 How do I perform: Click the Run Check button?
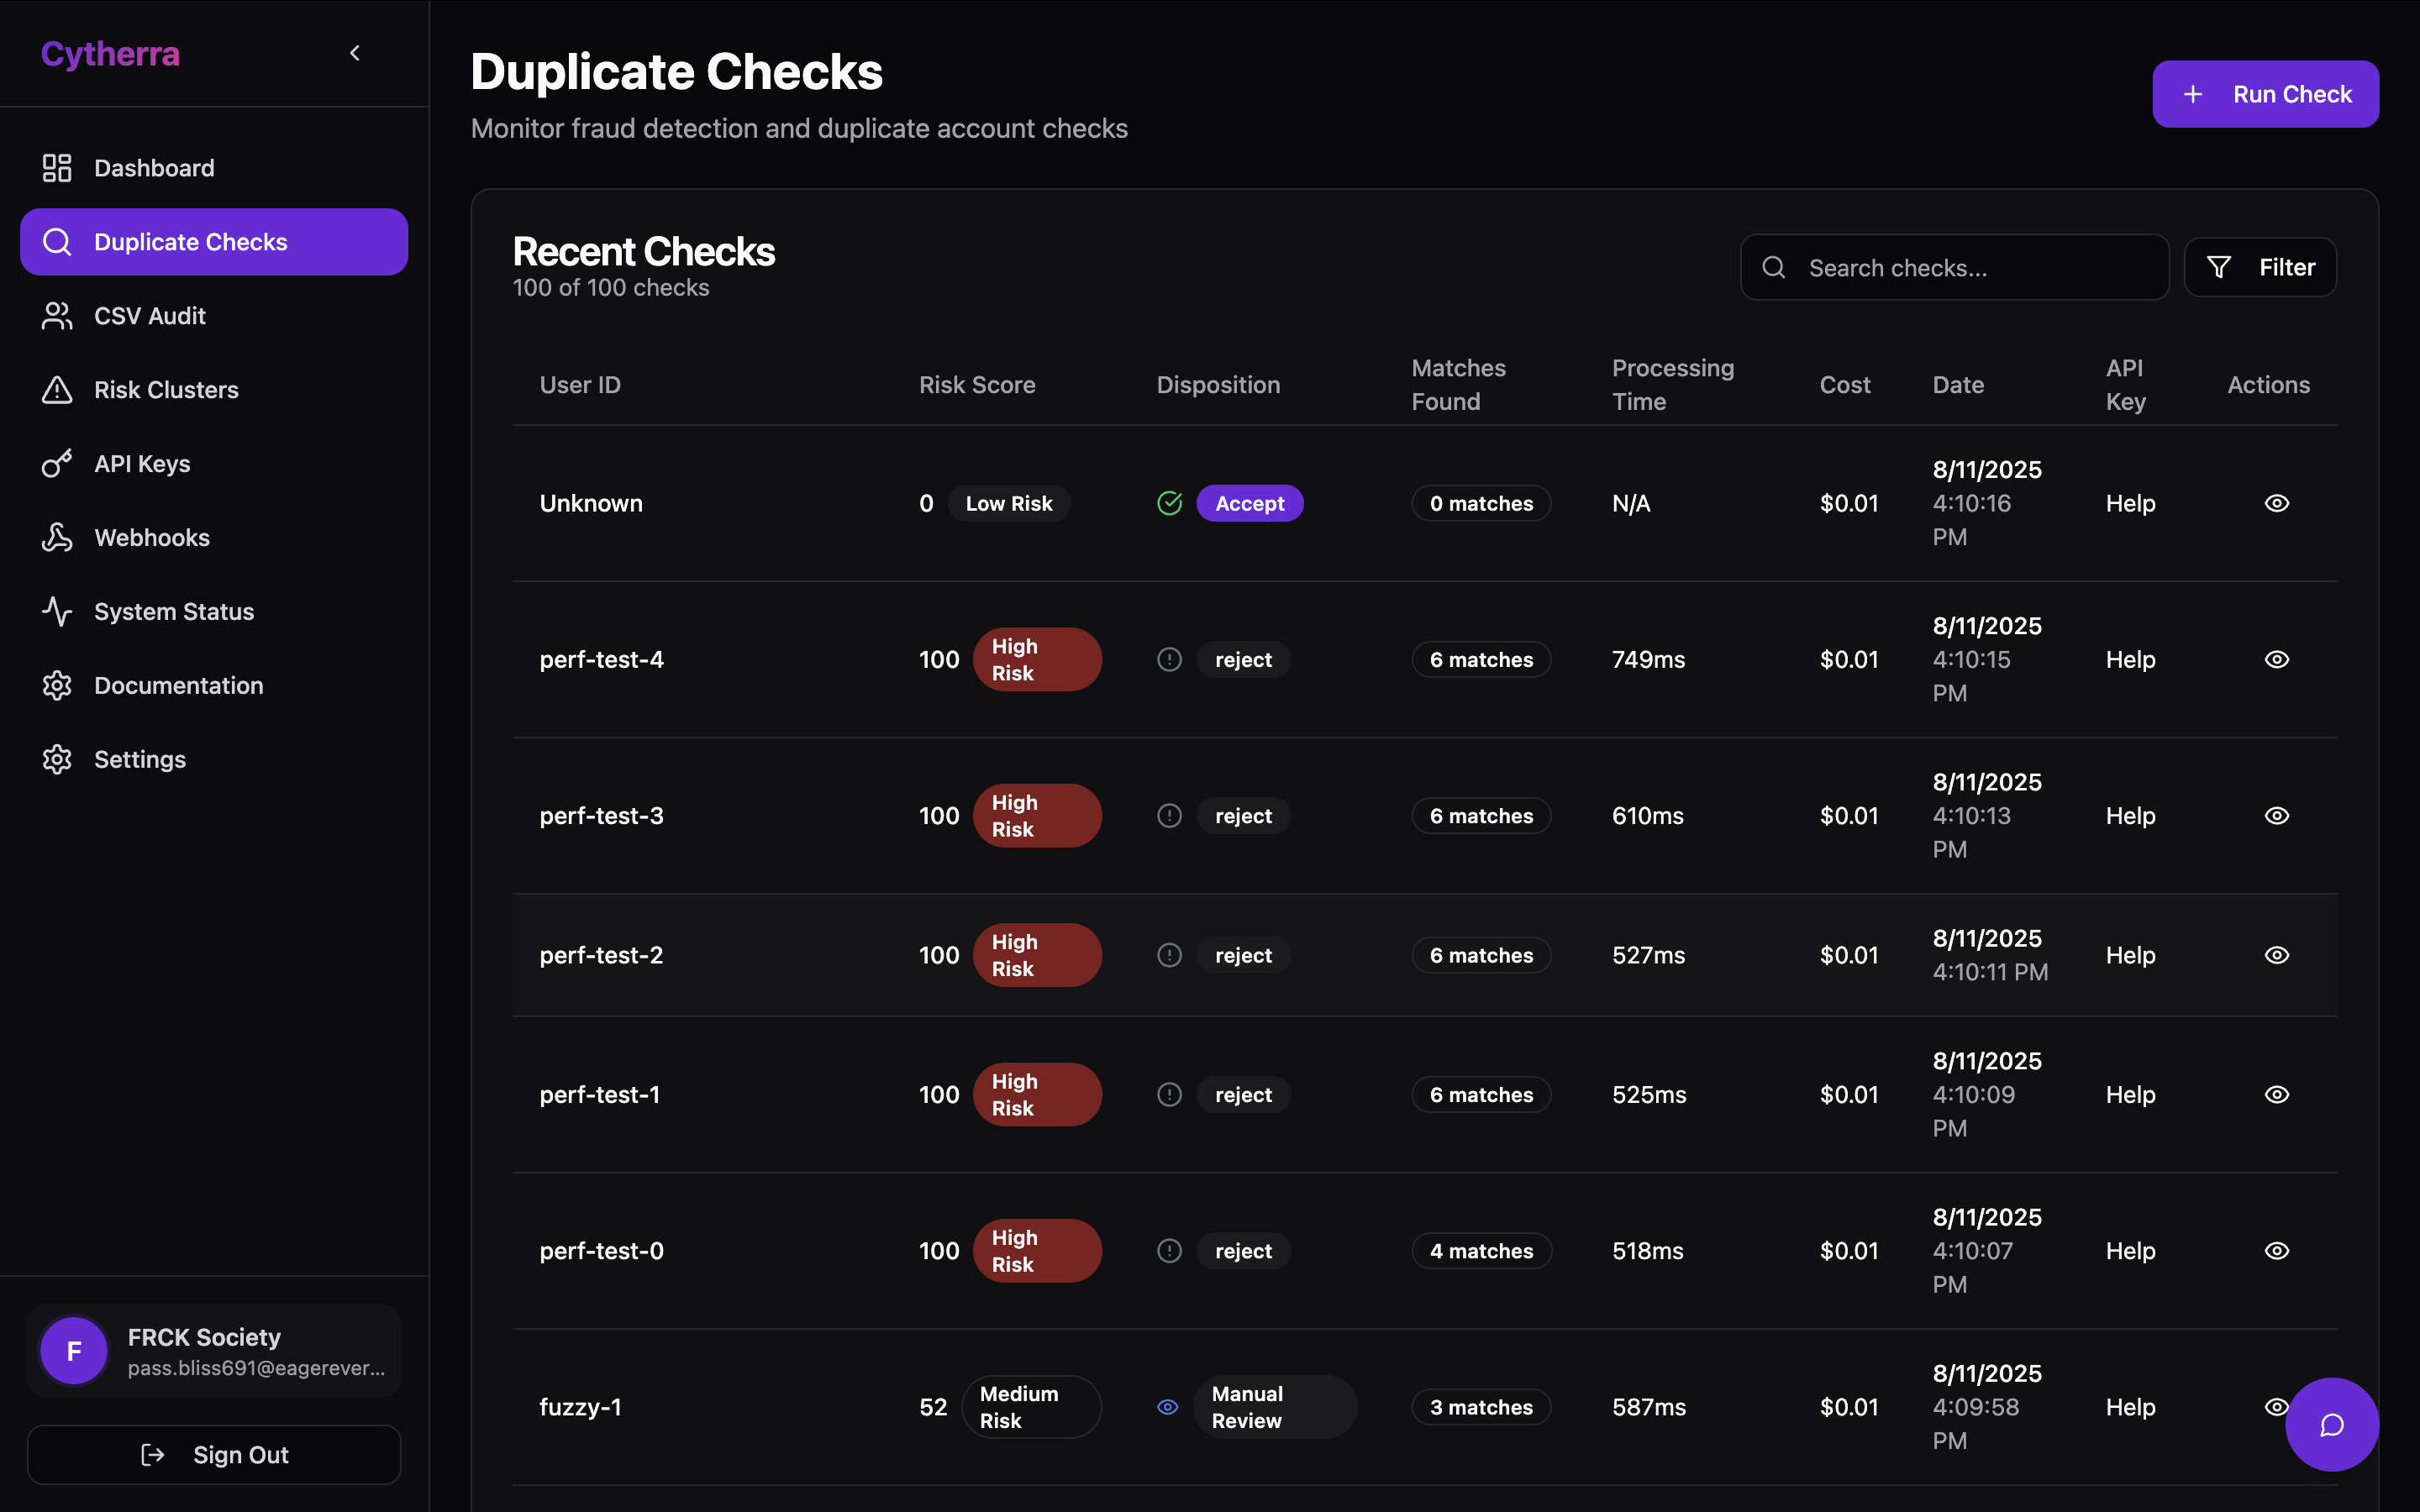click(2265, 94)
